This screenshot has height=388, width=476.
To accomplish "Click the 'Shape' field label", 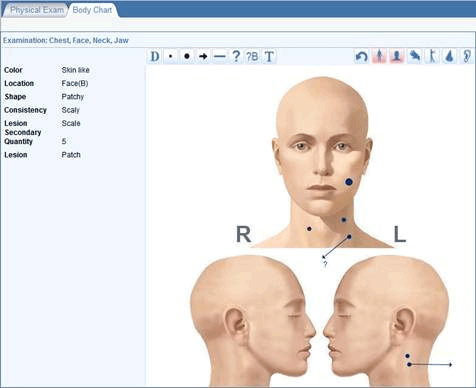I will point(15,97).
